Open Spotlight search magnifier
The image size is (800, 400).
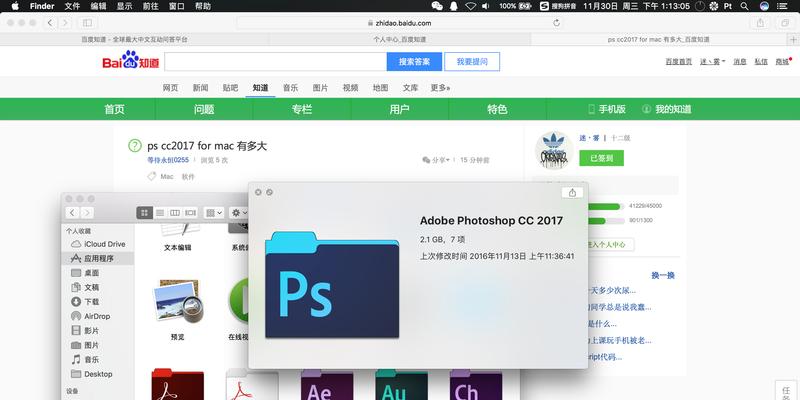tap(745, 6)
